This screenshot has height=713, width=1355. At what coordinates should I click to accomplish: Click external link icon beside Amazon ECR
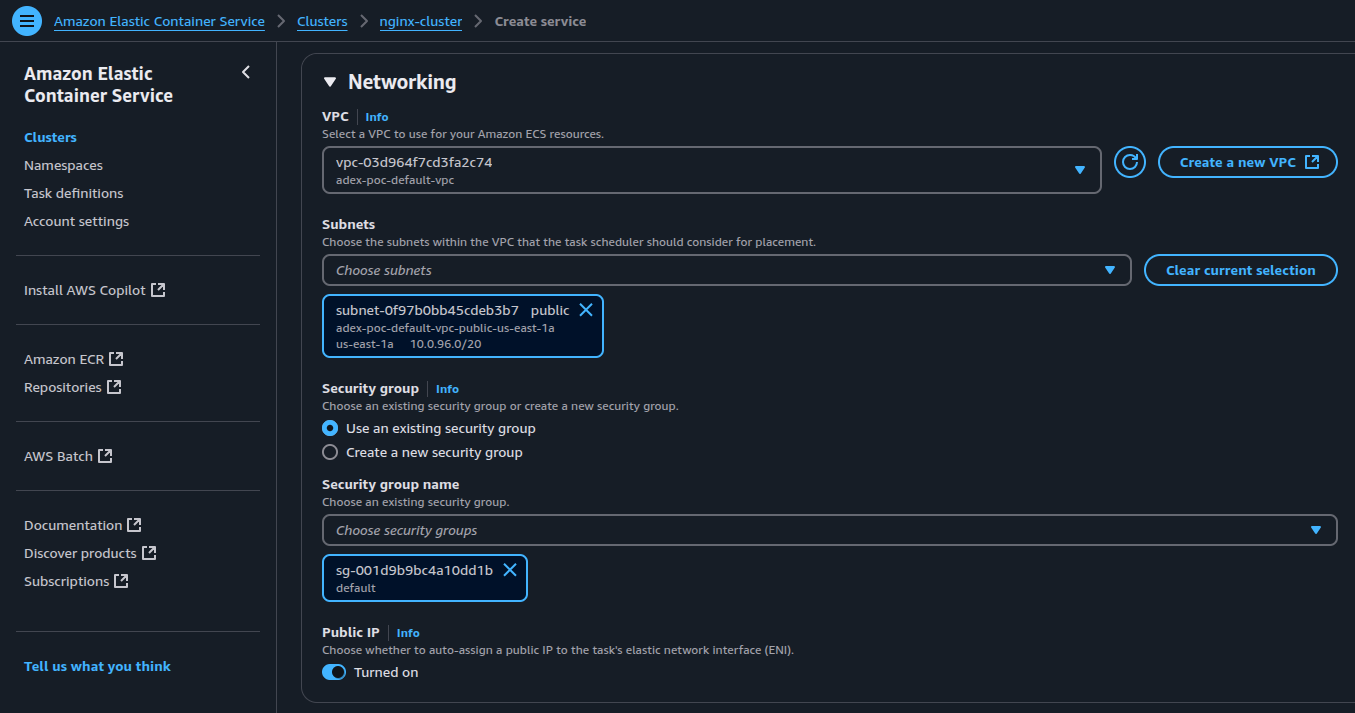pos(116,359)
